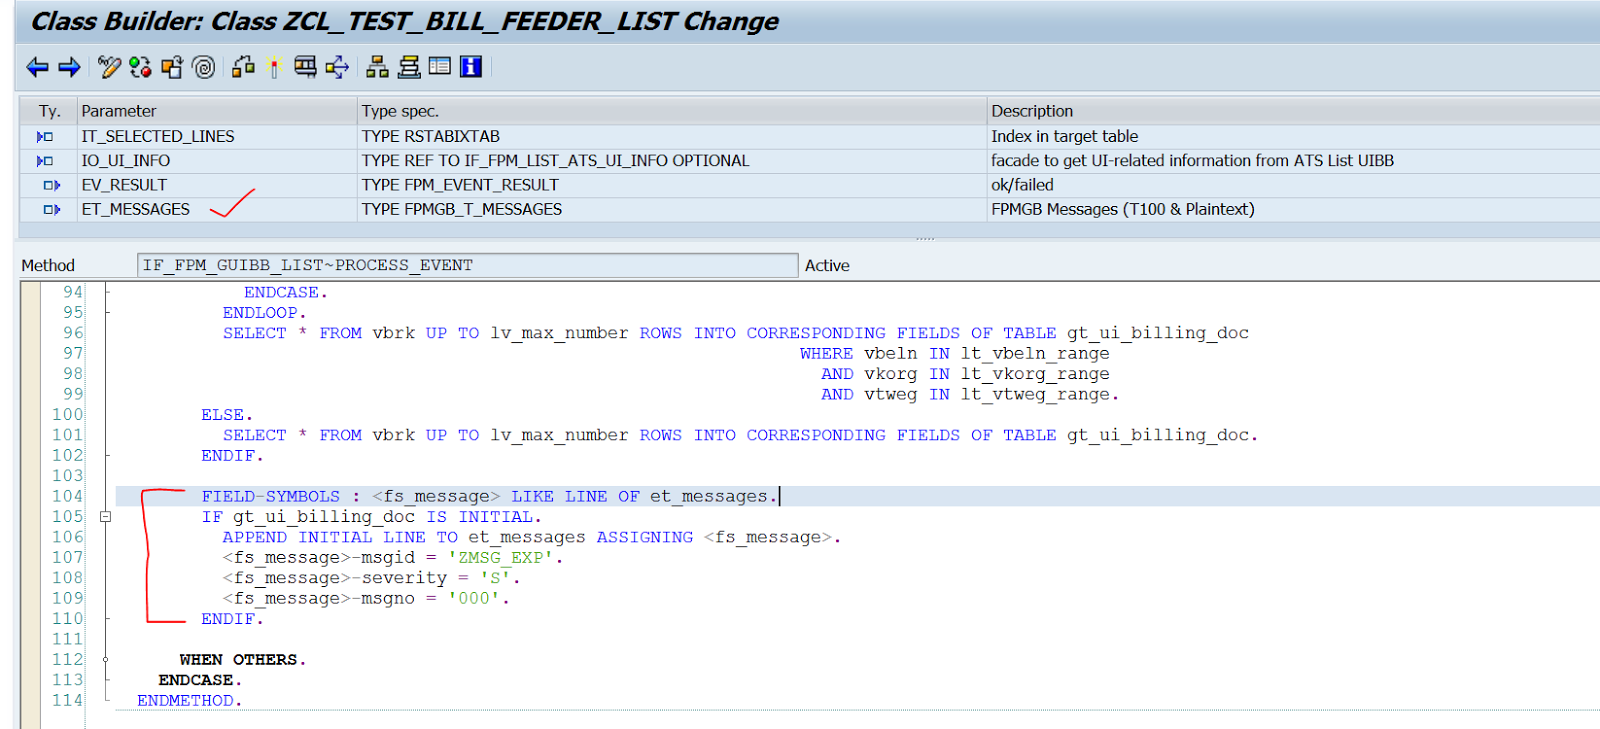The height and width of the screenshot is (729, 1600).
Task: Open the navigation stack icon
Action: pos(409,67)
